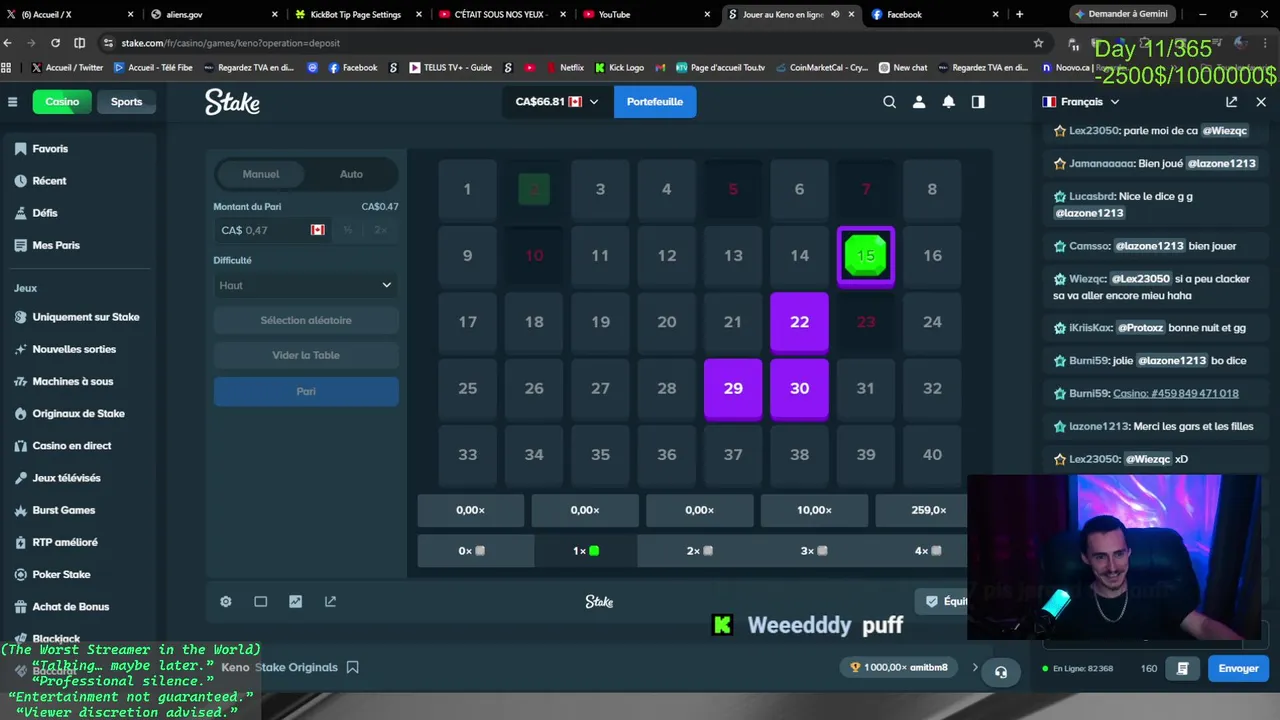The image size is (1280, 720).
Task: Open the user profile icon
Action: [919, 102]
